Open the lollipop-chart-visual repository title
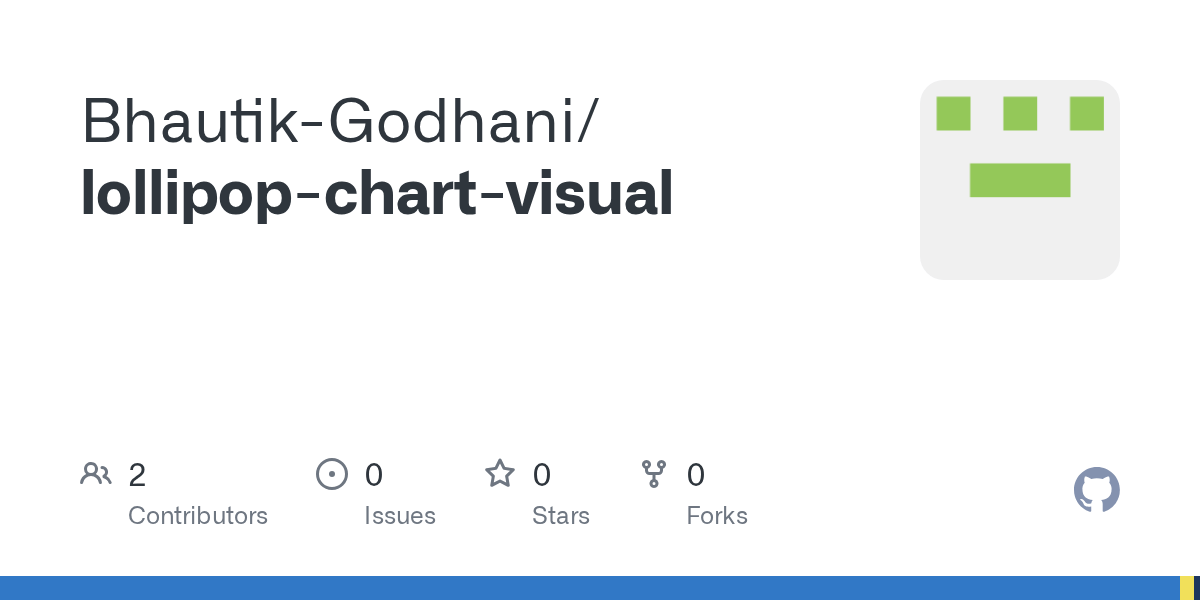 click(x=377, y=193)
